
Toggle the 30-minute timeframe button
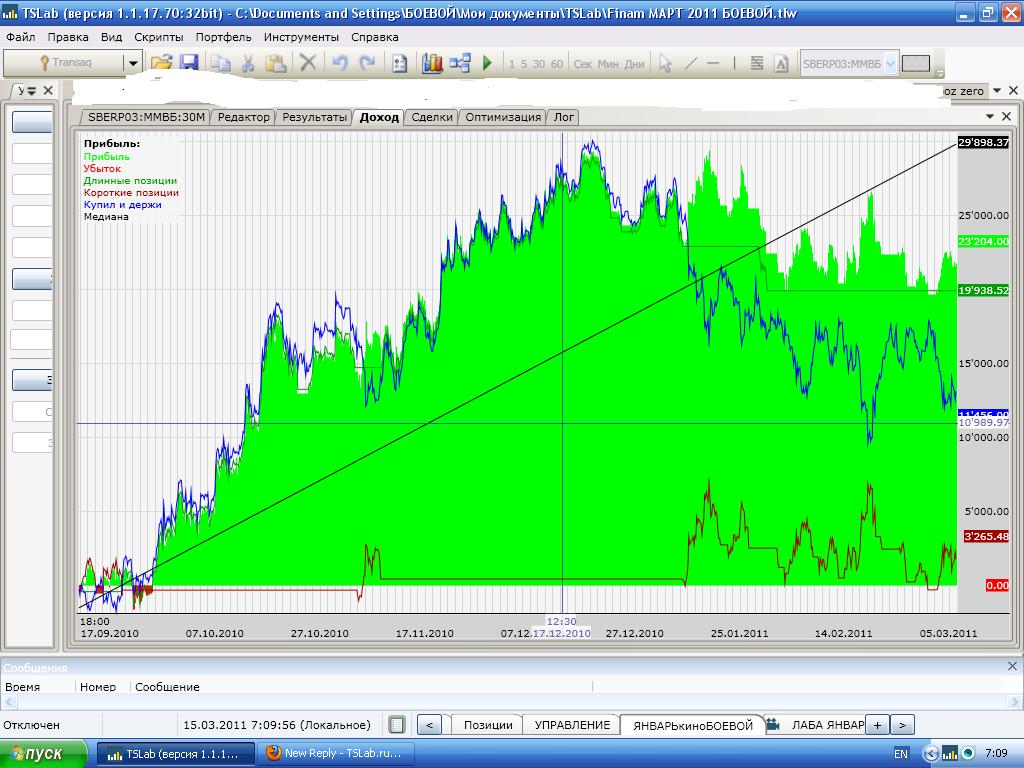click(x=539, y=64)
